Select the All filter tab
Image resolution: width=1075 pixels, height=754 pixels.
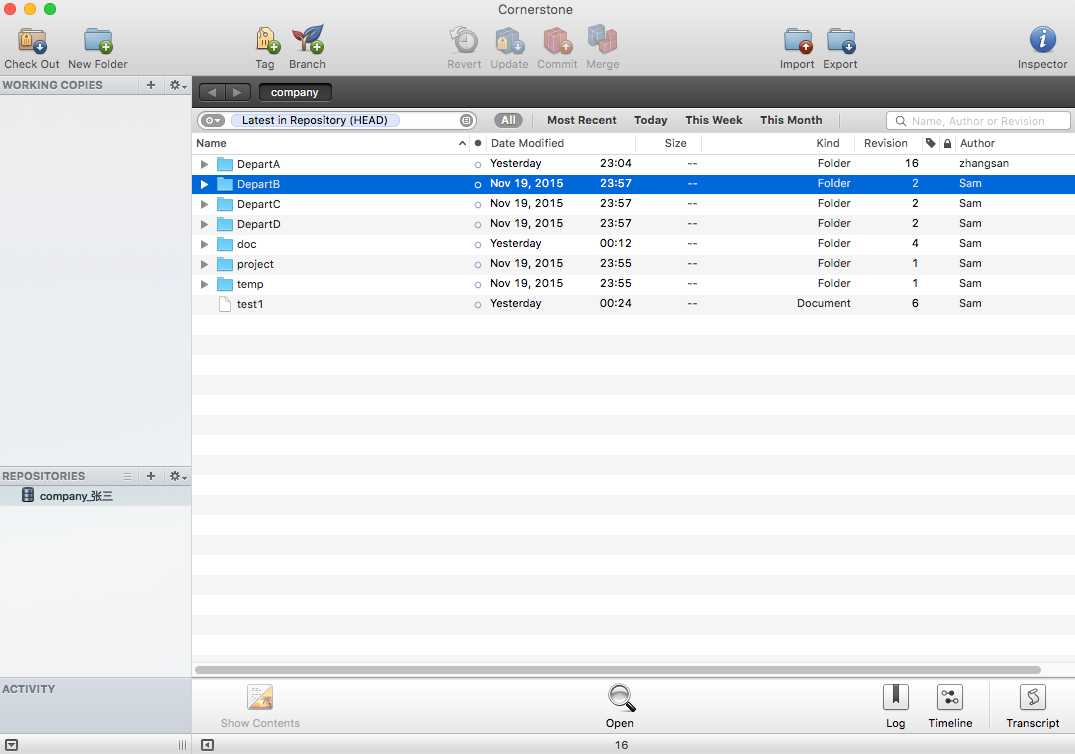click(508, 120)
